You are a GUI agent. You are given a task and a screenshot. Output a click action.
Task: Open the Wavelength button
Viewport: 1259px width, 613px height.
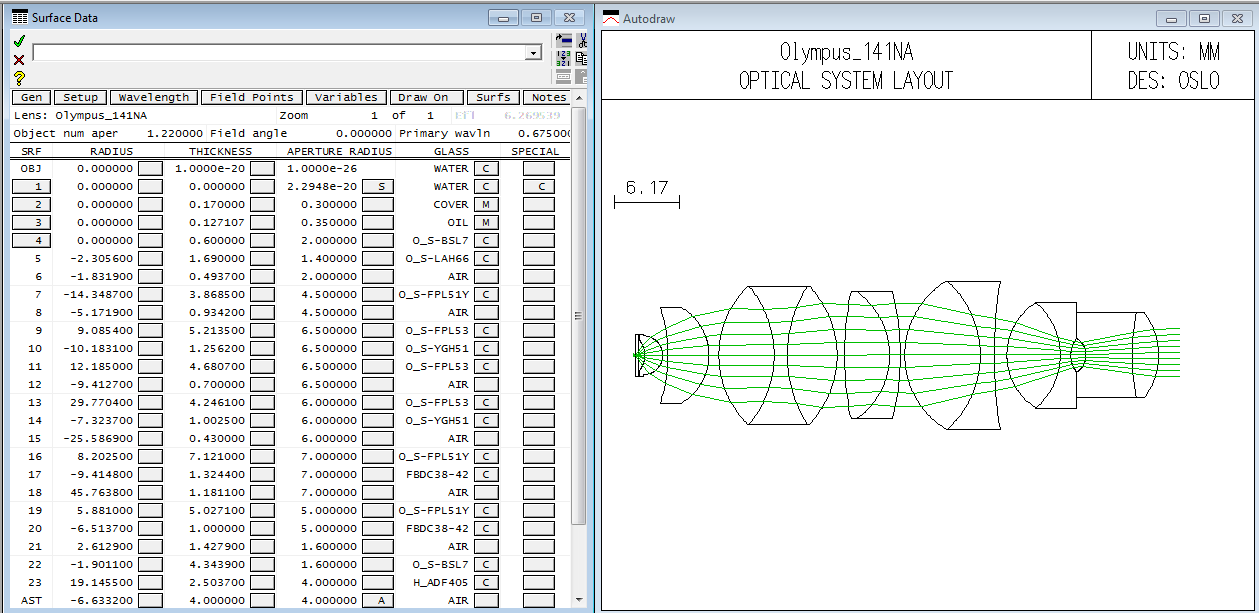pos(154,97)
